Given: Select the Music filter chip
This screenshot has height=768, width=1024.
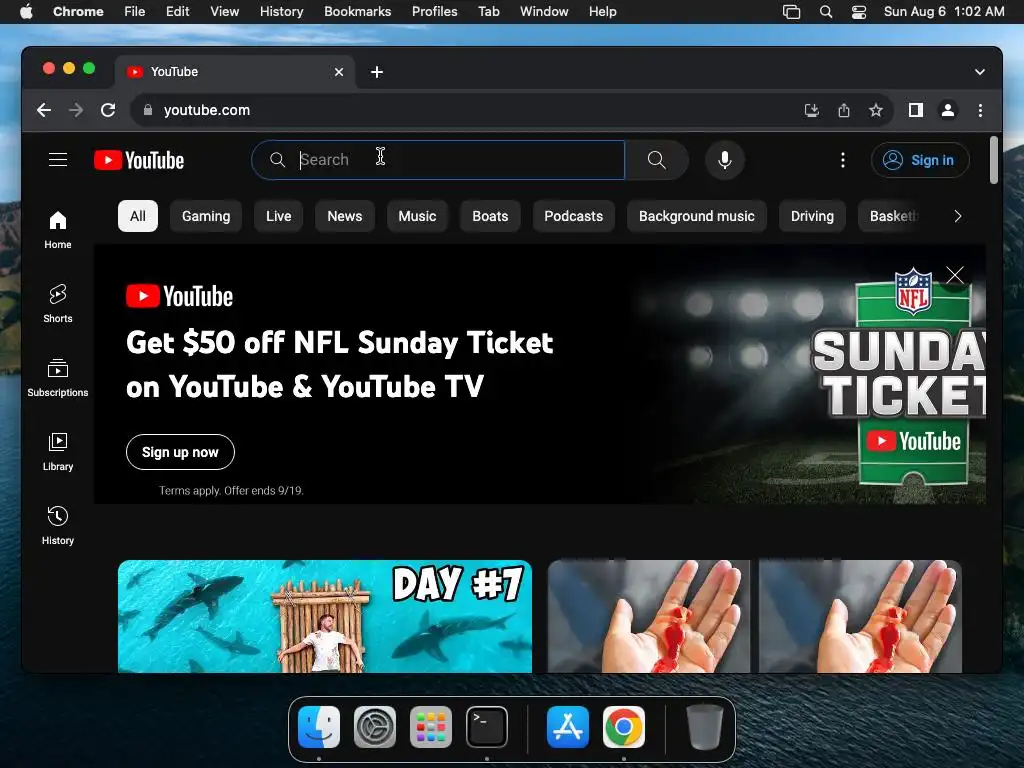Looking at the screenshot, I should 417,216.
